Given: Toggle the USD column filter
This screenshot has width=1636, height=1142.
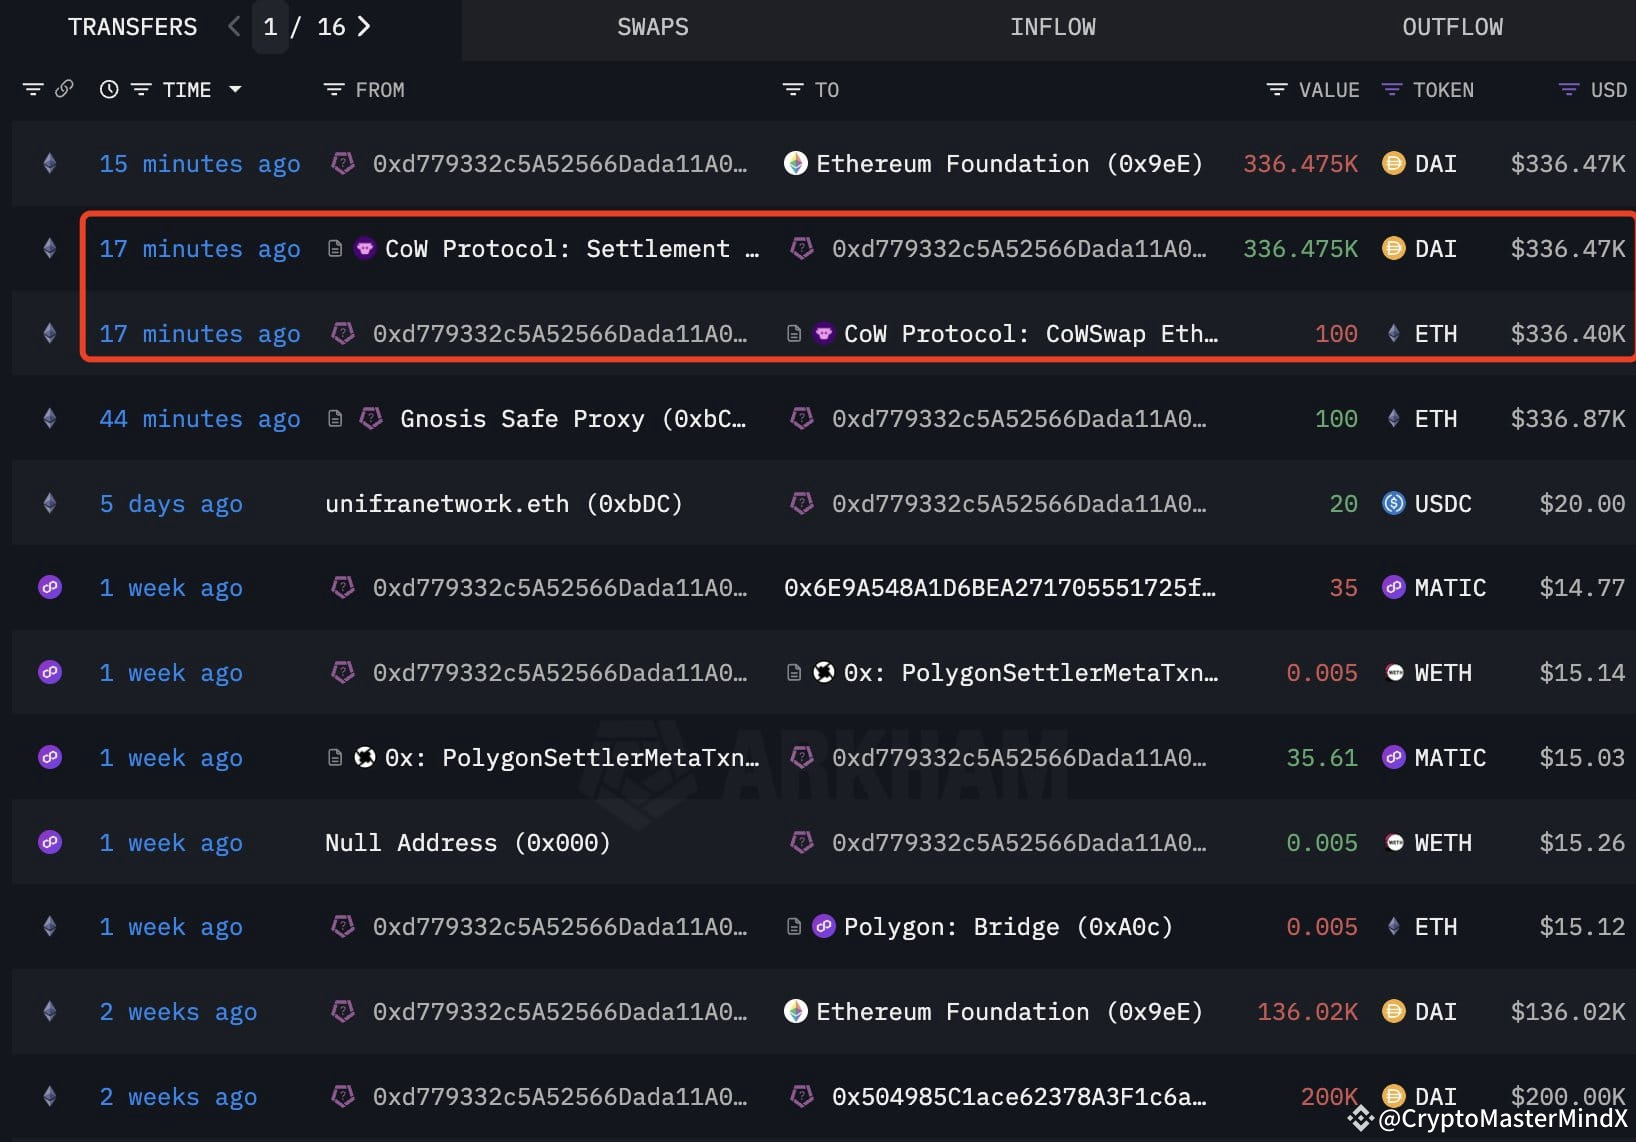Looking at the screenshot, I should tap(1569, 90).
